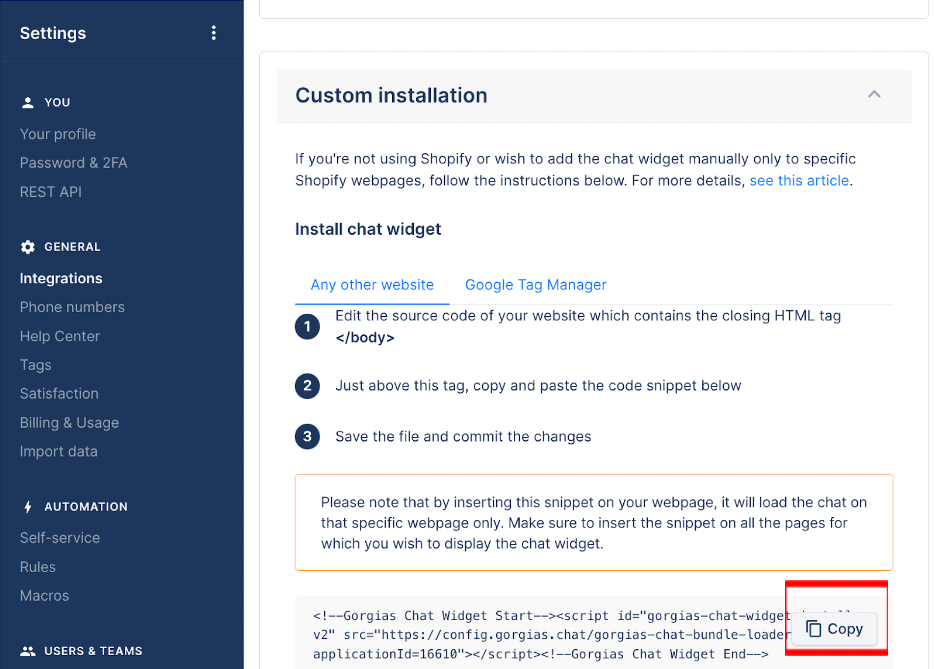Open the 'see this article' link
935x669 pixels.
799,181
